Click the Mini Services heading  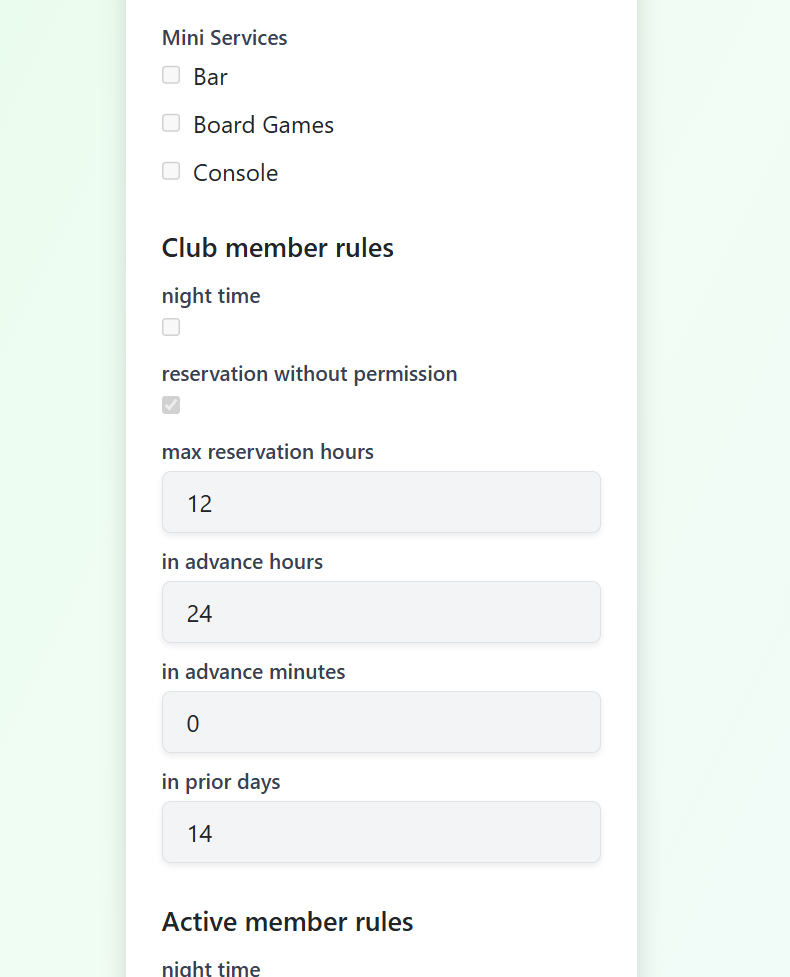pyautogui.click(x=224, y=38)
